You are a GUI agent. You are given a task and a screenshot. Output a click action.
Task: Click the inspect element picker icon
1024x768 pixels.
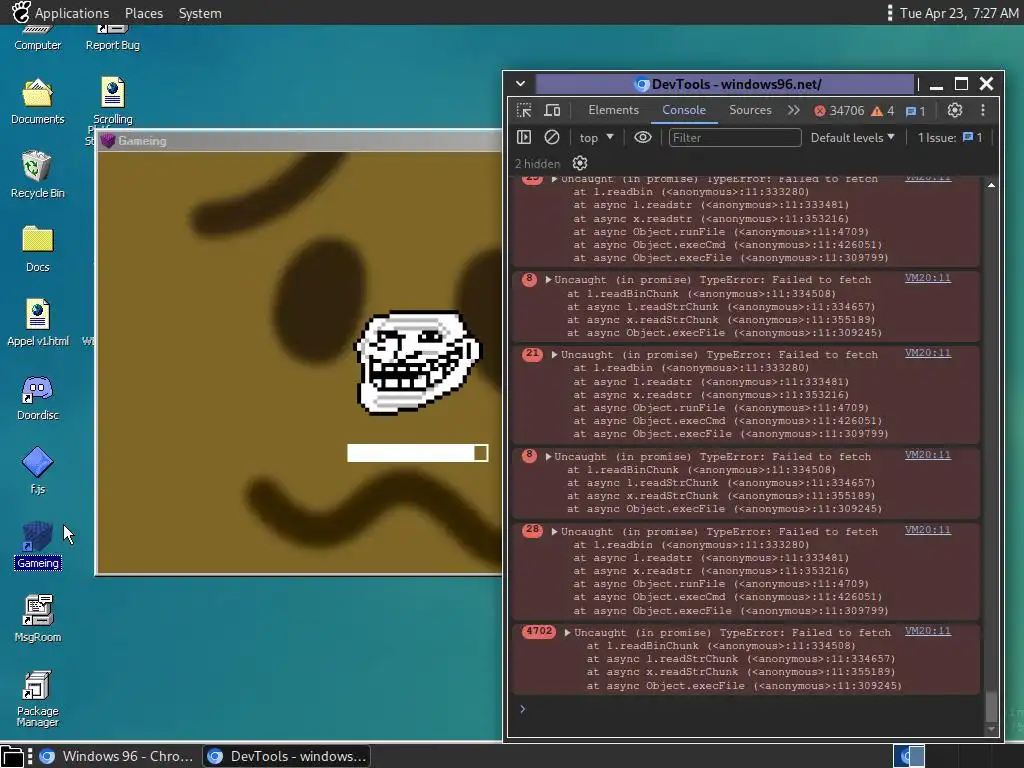coord(524,110)
